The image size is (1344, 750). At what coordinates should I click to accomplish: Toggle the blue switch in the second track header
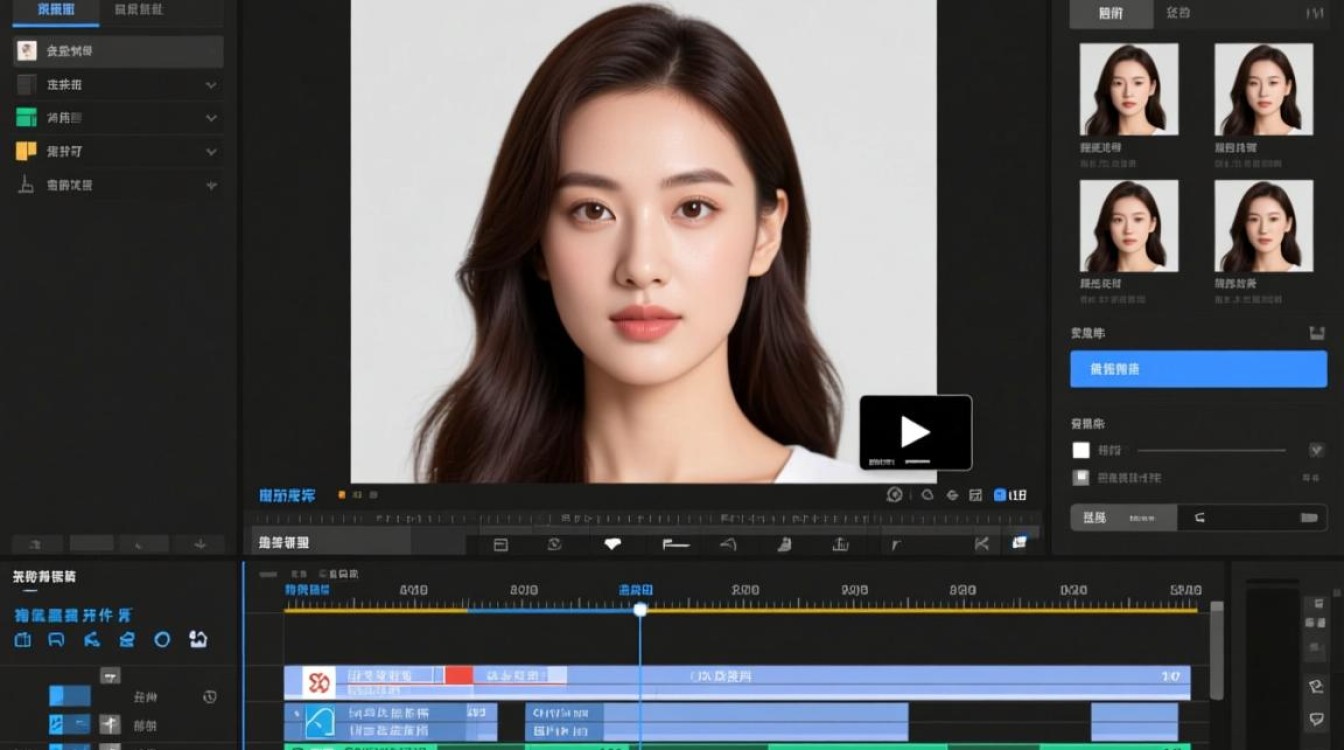point(70,725)
